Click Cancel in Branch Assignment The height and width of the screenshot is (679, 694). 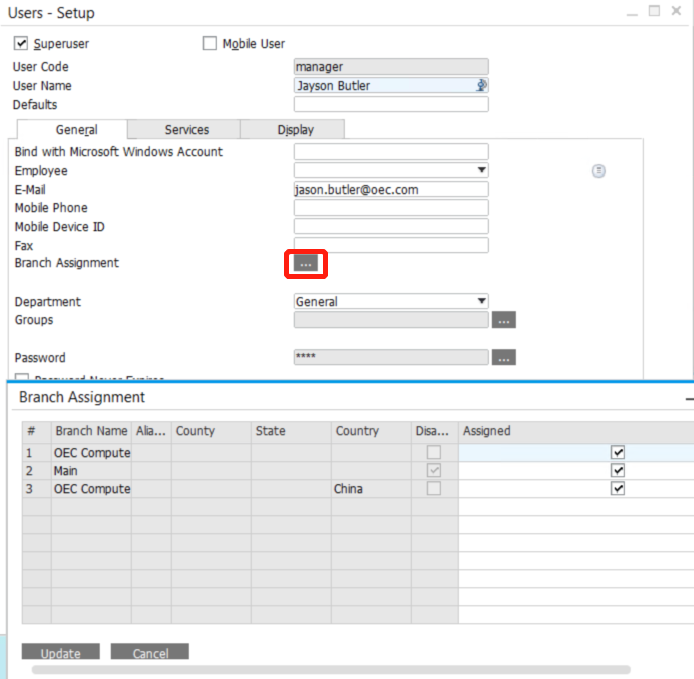click(x=150, y=652)
